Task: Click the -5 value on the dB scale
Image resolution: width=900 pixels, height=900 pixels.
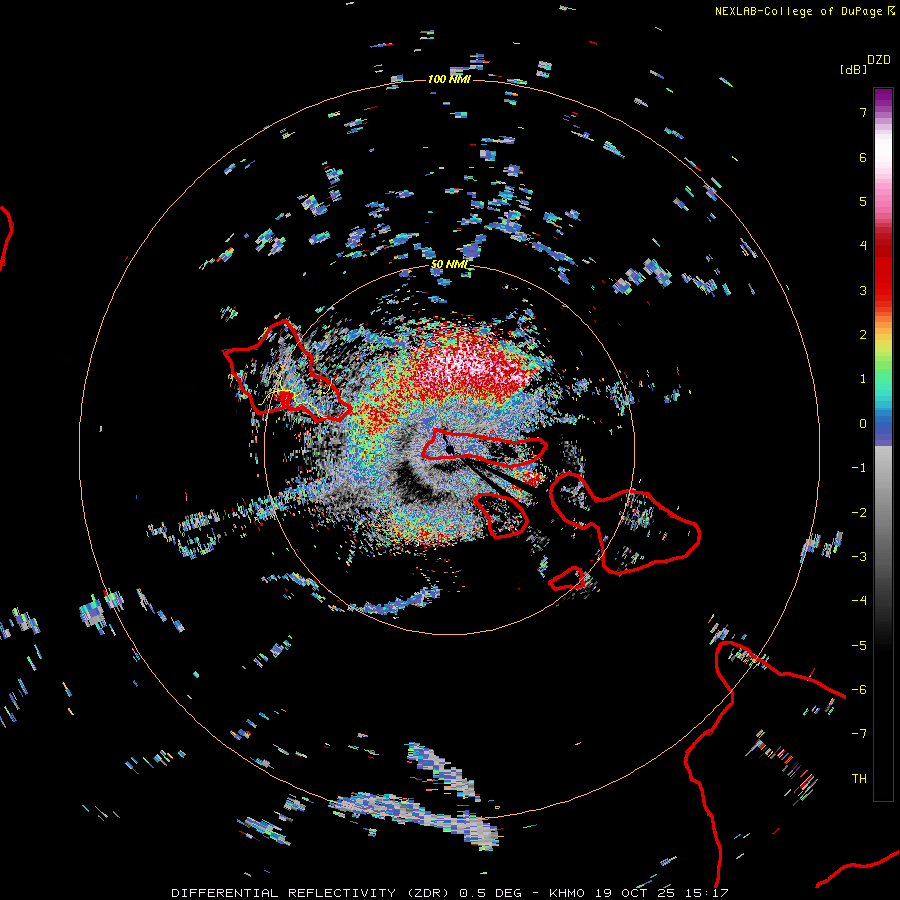Action: pos(859,645)
